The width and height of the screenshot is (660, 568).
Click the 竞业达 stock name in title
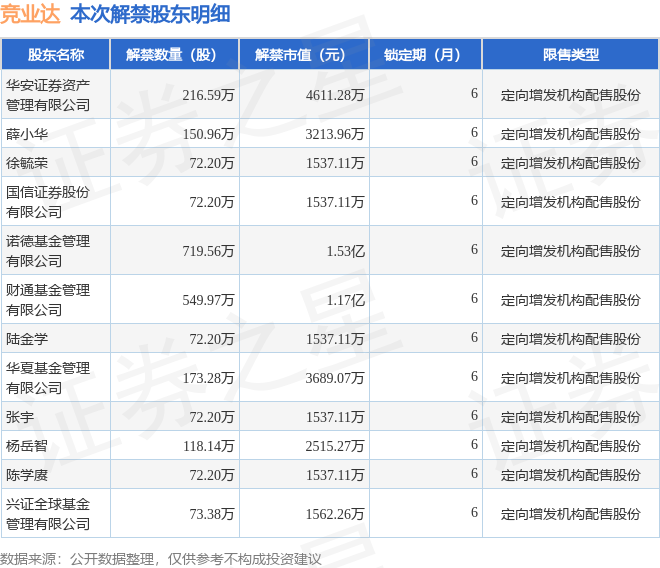pyautogui.click(x=30, y=14)
